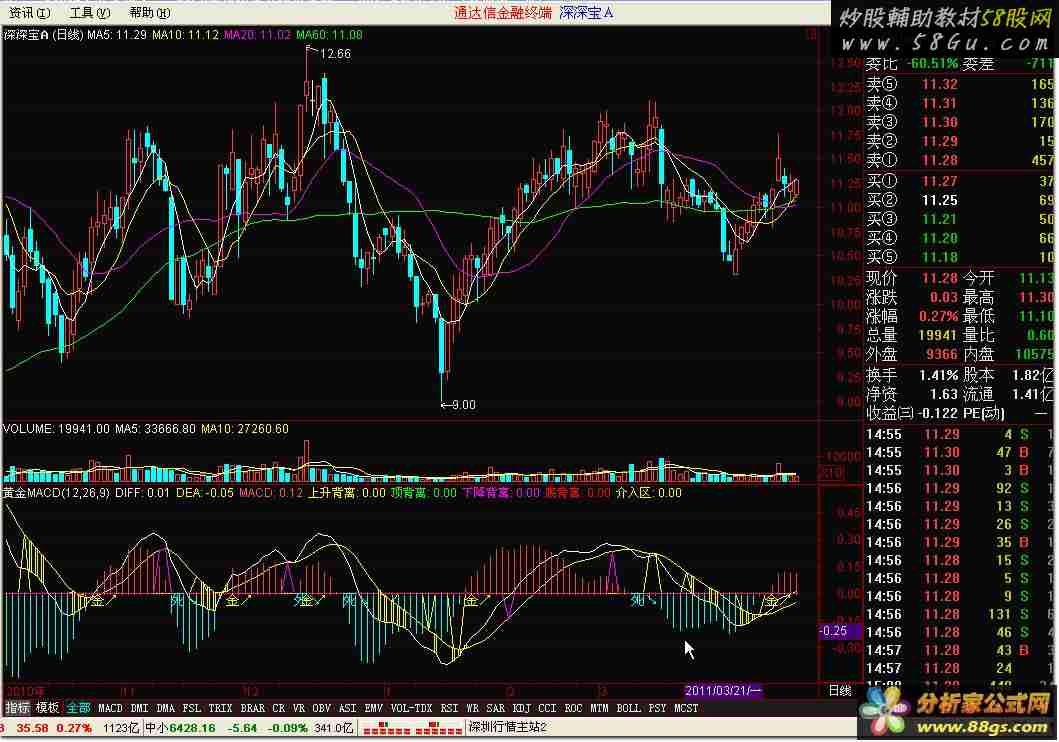Image resolution: width=1059 pixels, height=742 pixels.
Task: Click the 日线 period label at bottom right
Action: click(x=840, y=691)
